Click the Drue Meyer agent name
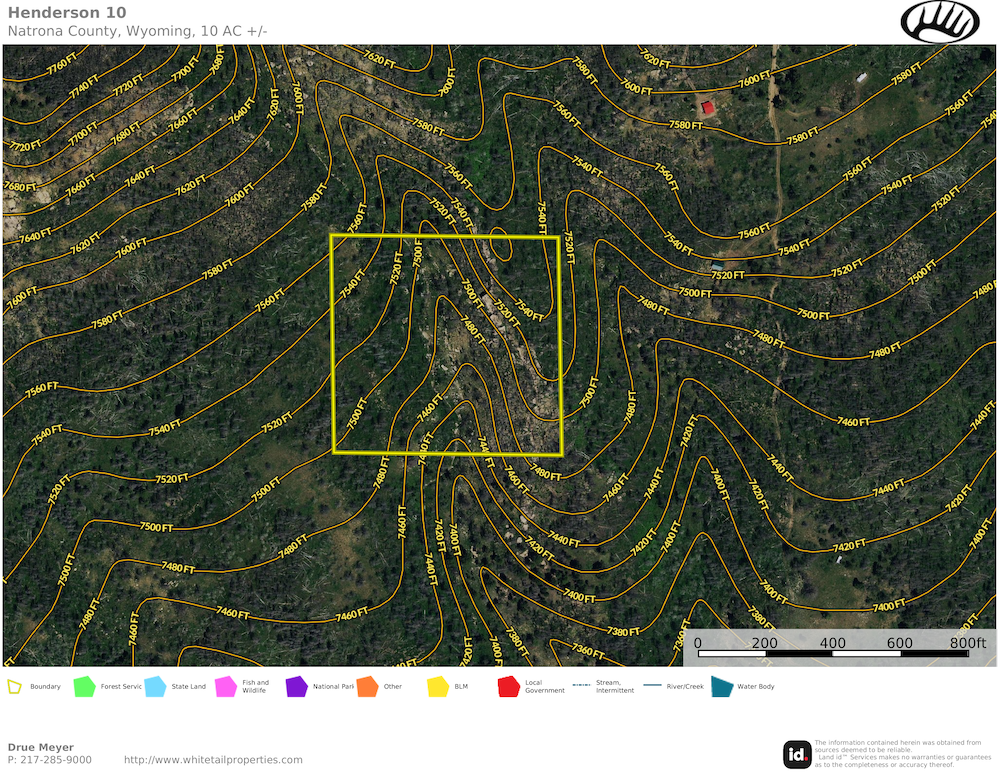 click(x=41, y=747)
